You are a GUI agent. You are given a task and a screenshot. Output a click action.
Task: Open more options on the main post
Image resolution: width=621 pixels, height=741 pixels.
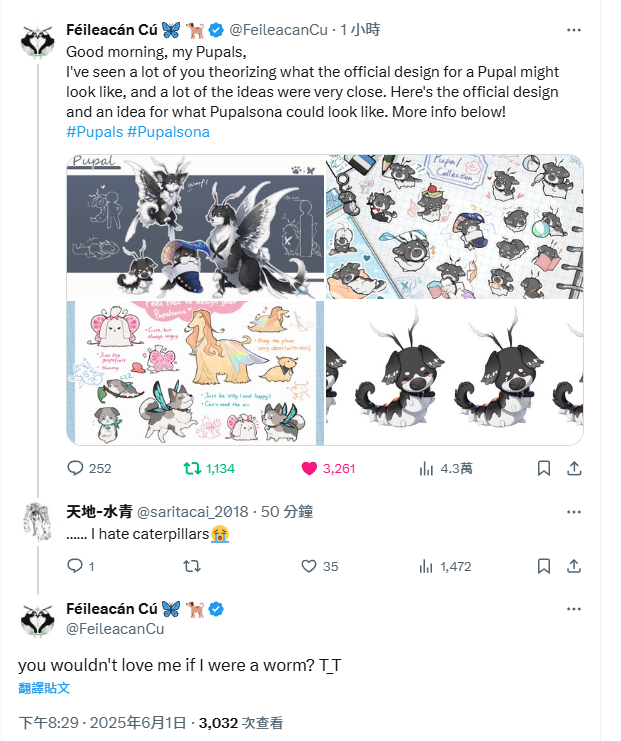pos(574,30)
